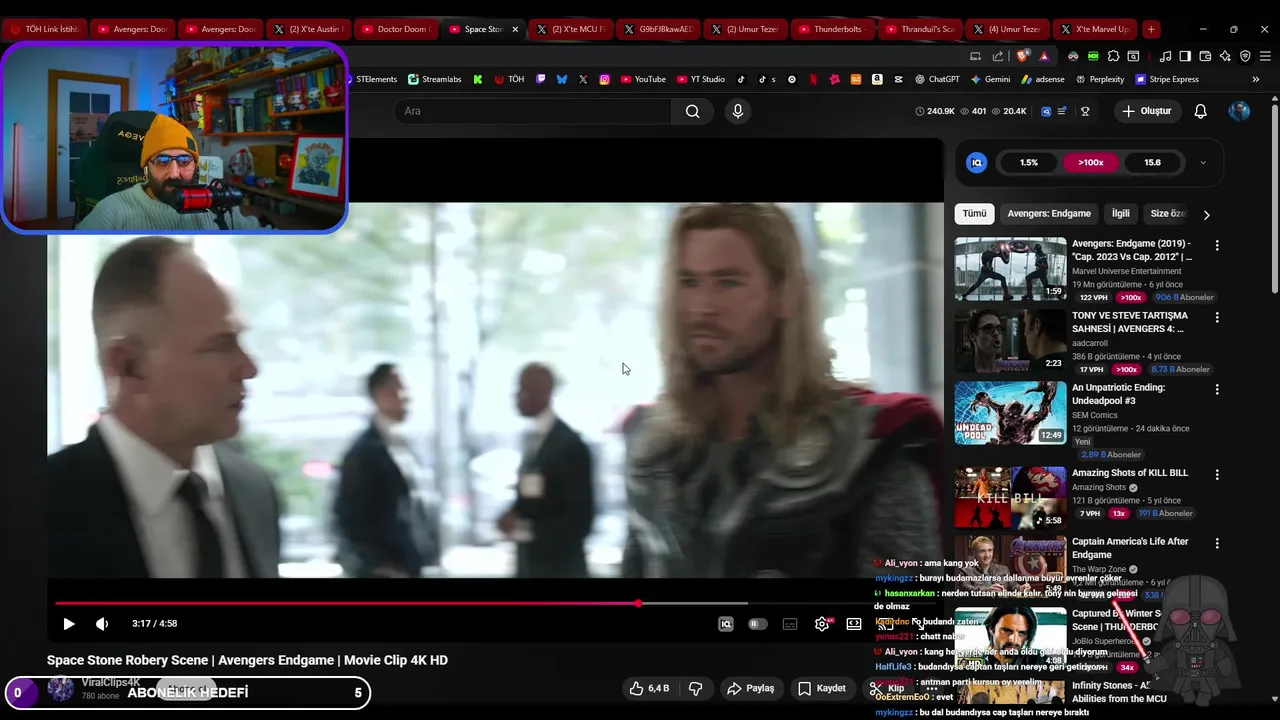Image resolution: width=1280 pixels, height=720 pixels.
Task: Open browser extensions puzzle icon
Action: [1113, 56]
